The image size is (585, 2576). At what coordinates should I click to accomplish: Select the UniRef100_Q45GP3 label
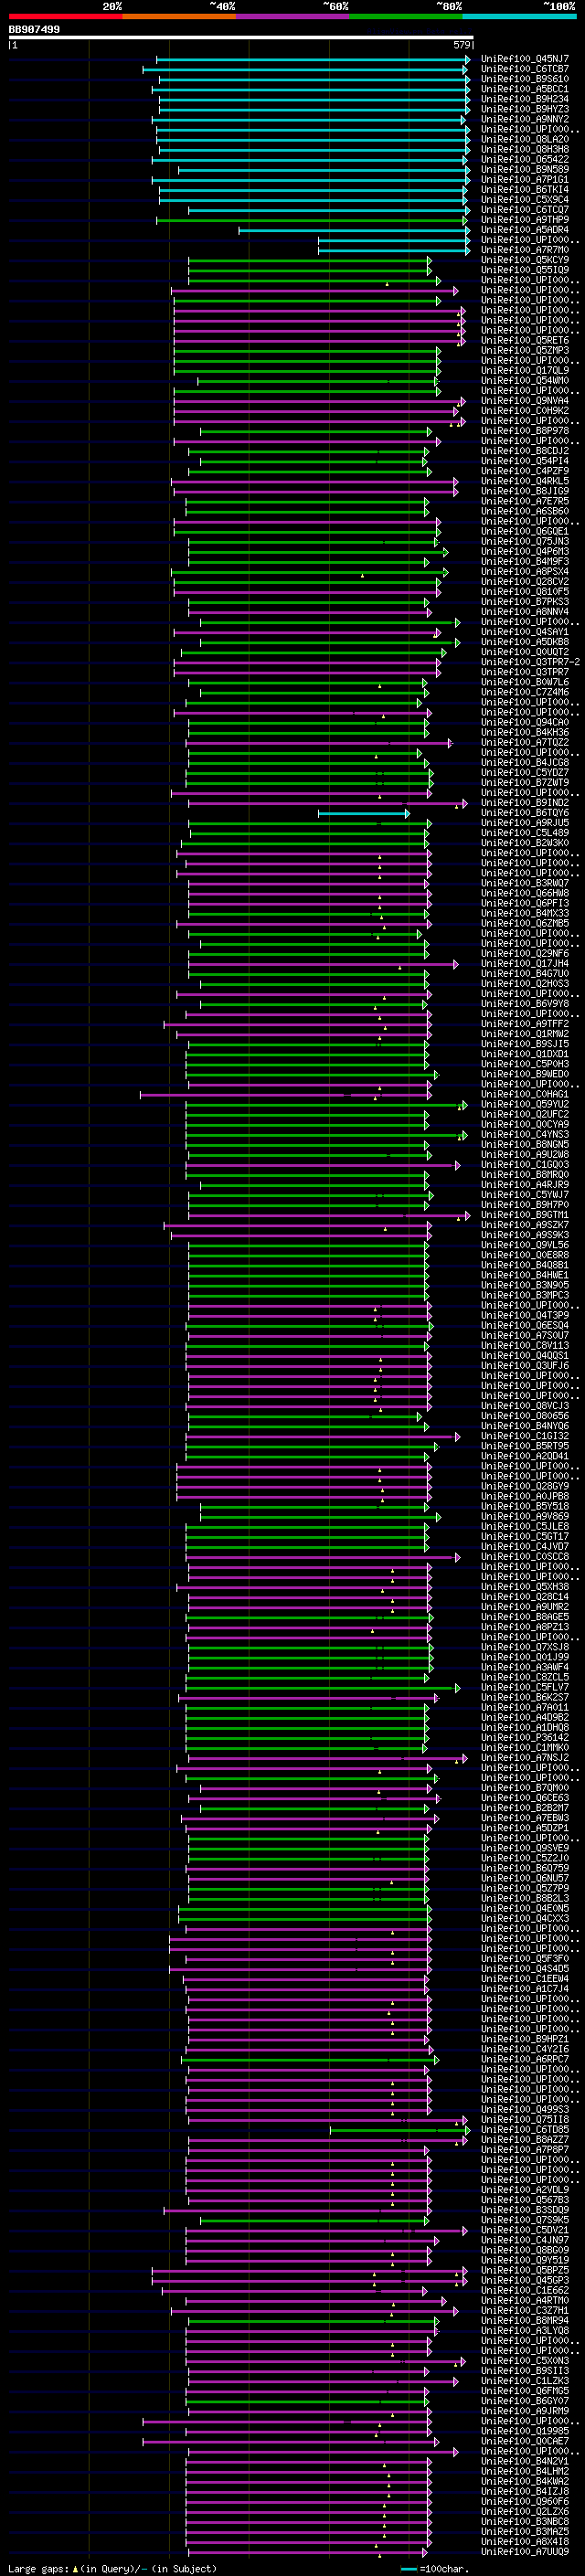coord(525,2280)
